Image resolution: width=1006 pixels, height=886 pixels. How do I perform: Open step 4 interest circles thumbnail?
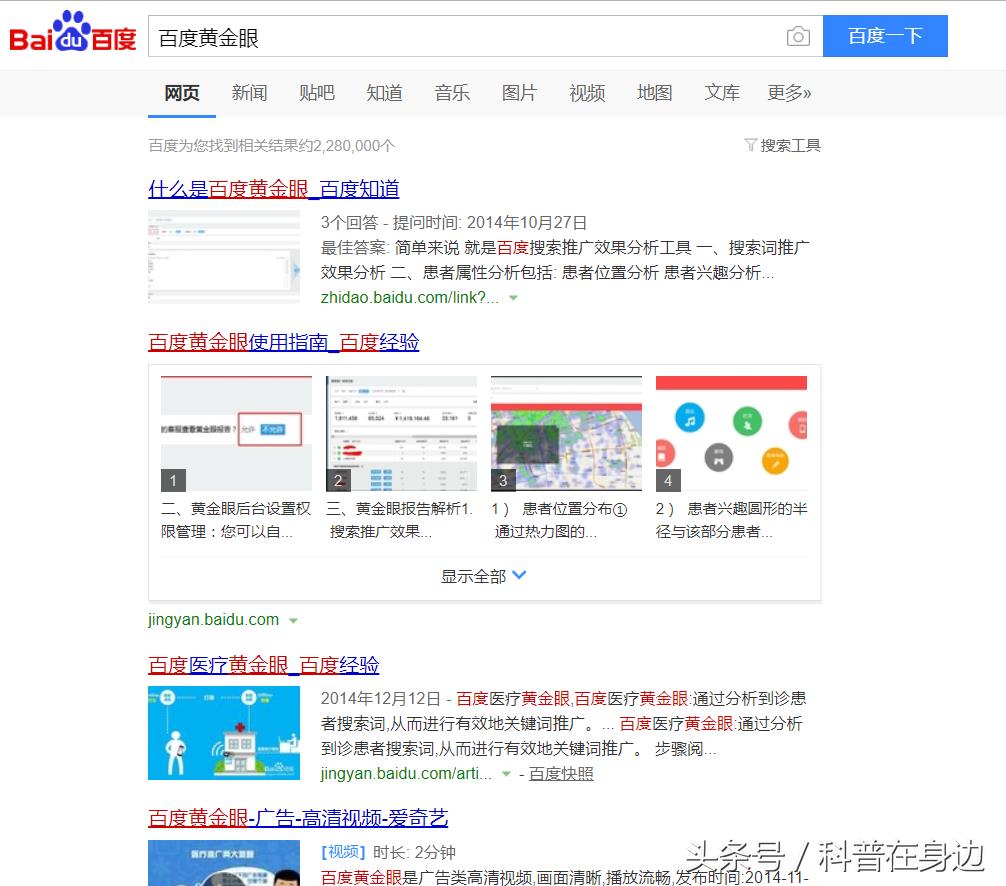pos(731,434)
